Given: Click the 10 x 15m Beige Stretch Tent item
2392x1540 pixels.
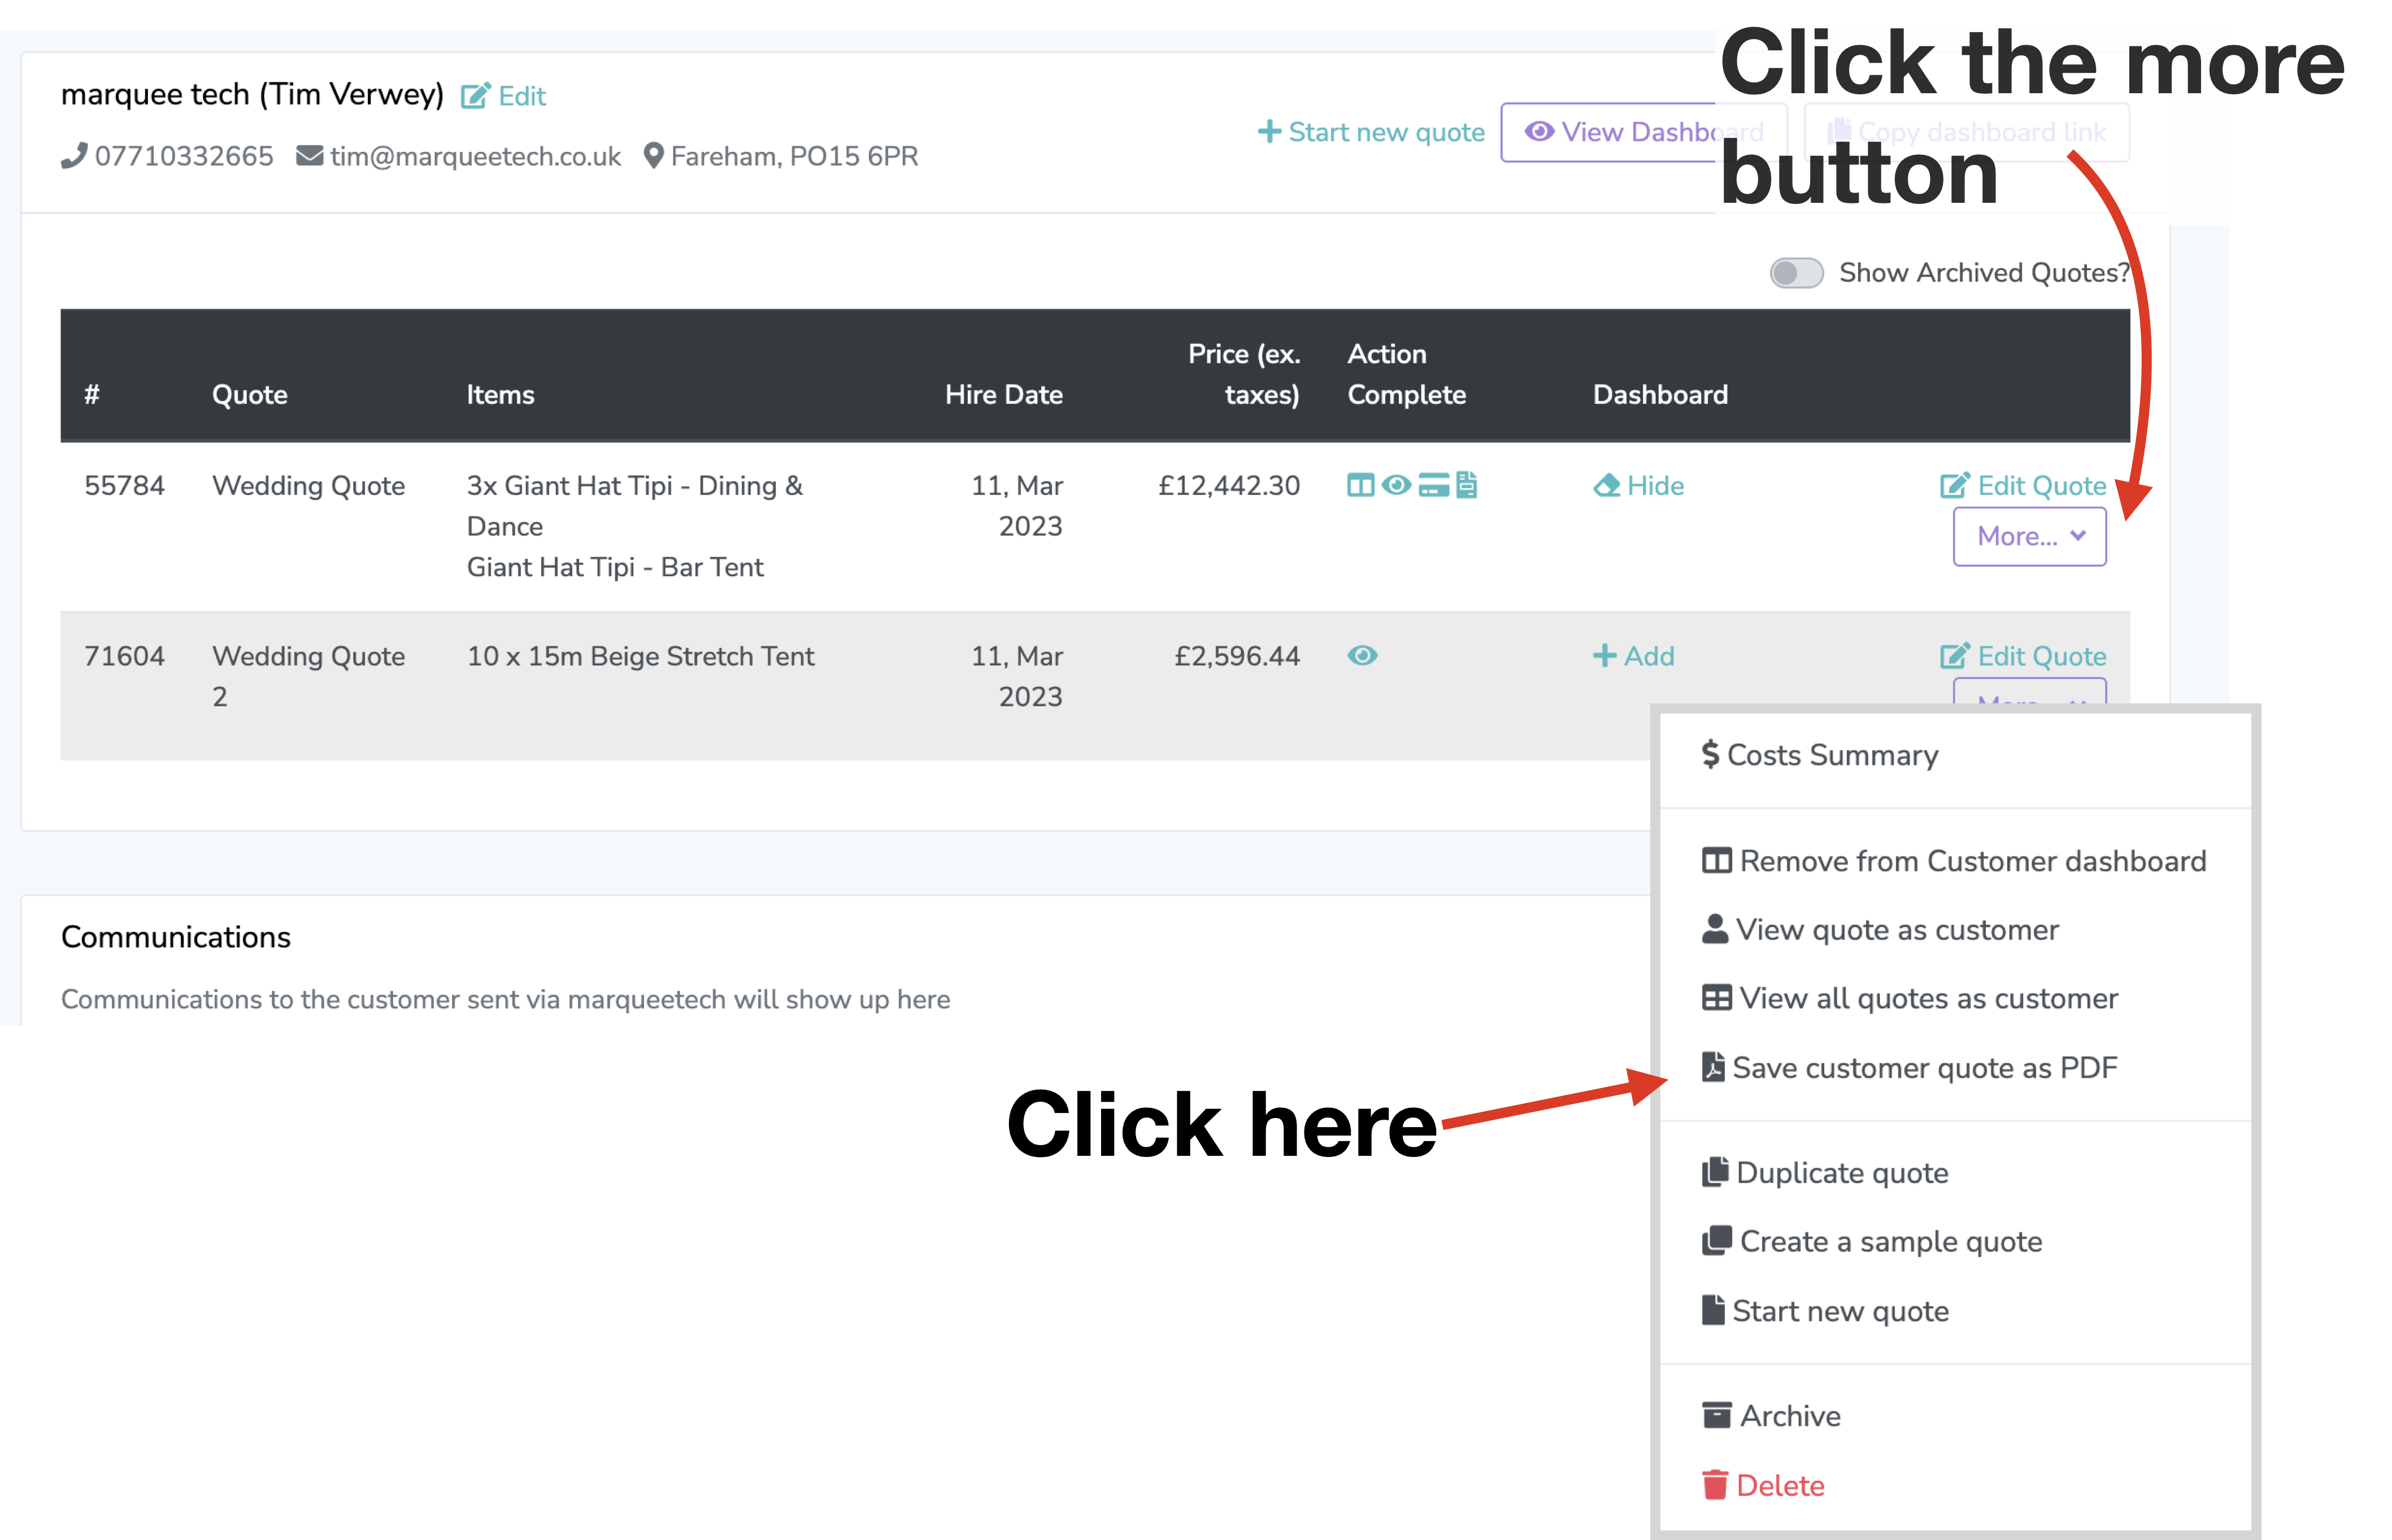Looking at the screenshot, I should click(640, 656).
